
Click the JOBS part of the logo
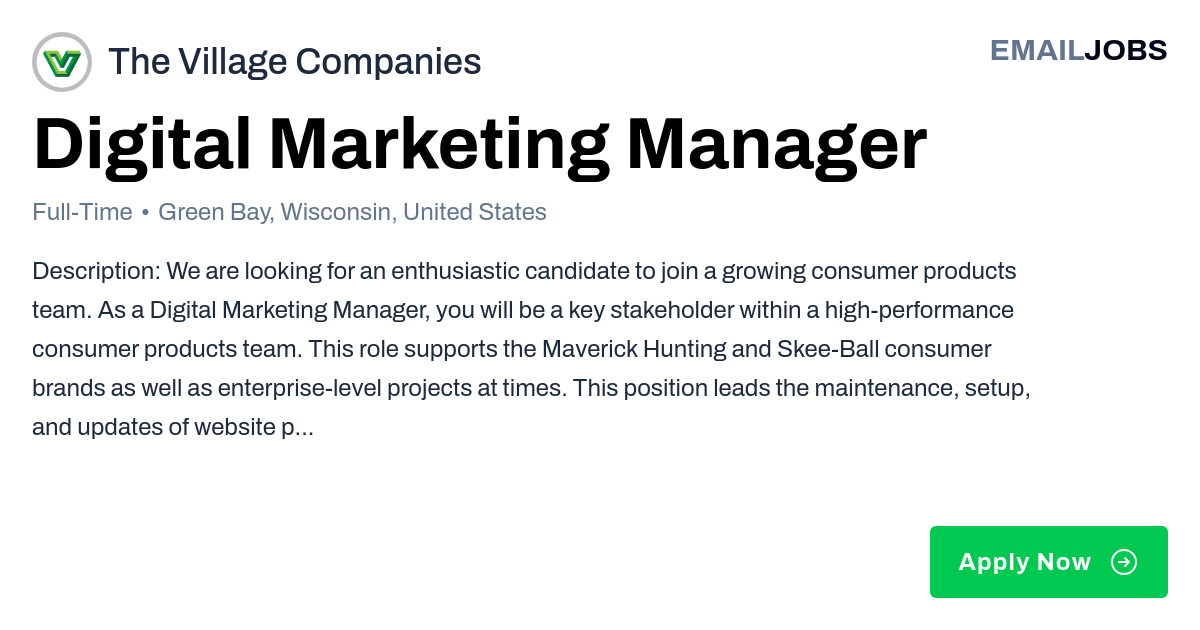click(1126, 50)
